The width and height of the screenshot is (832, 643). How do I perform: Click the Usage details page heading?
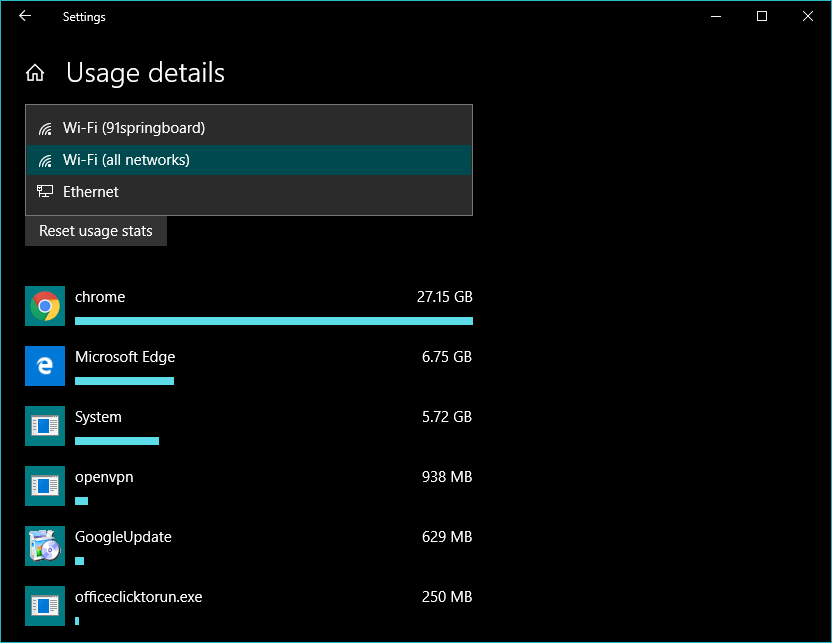(145, 73)
